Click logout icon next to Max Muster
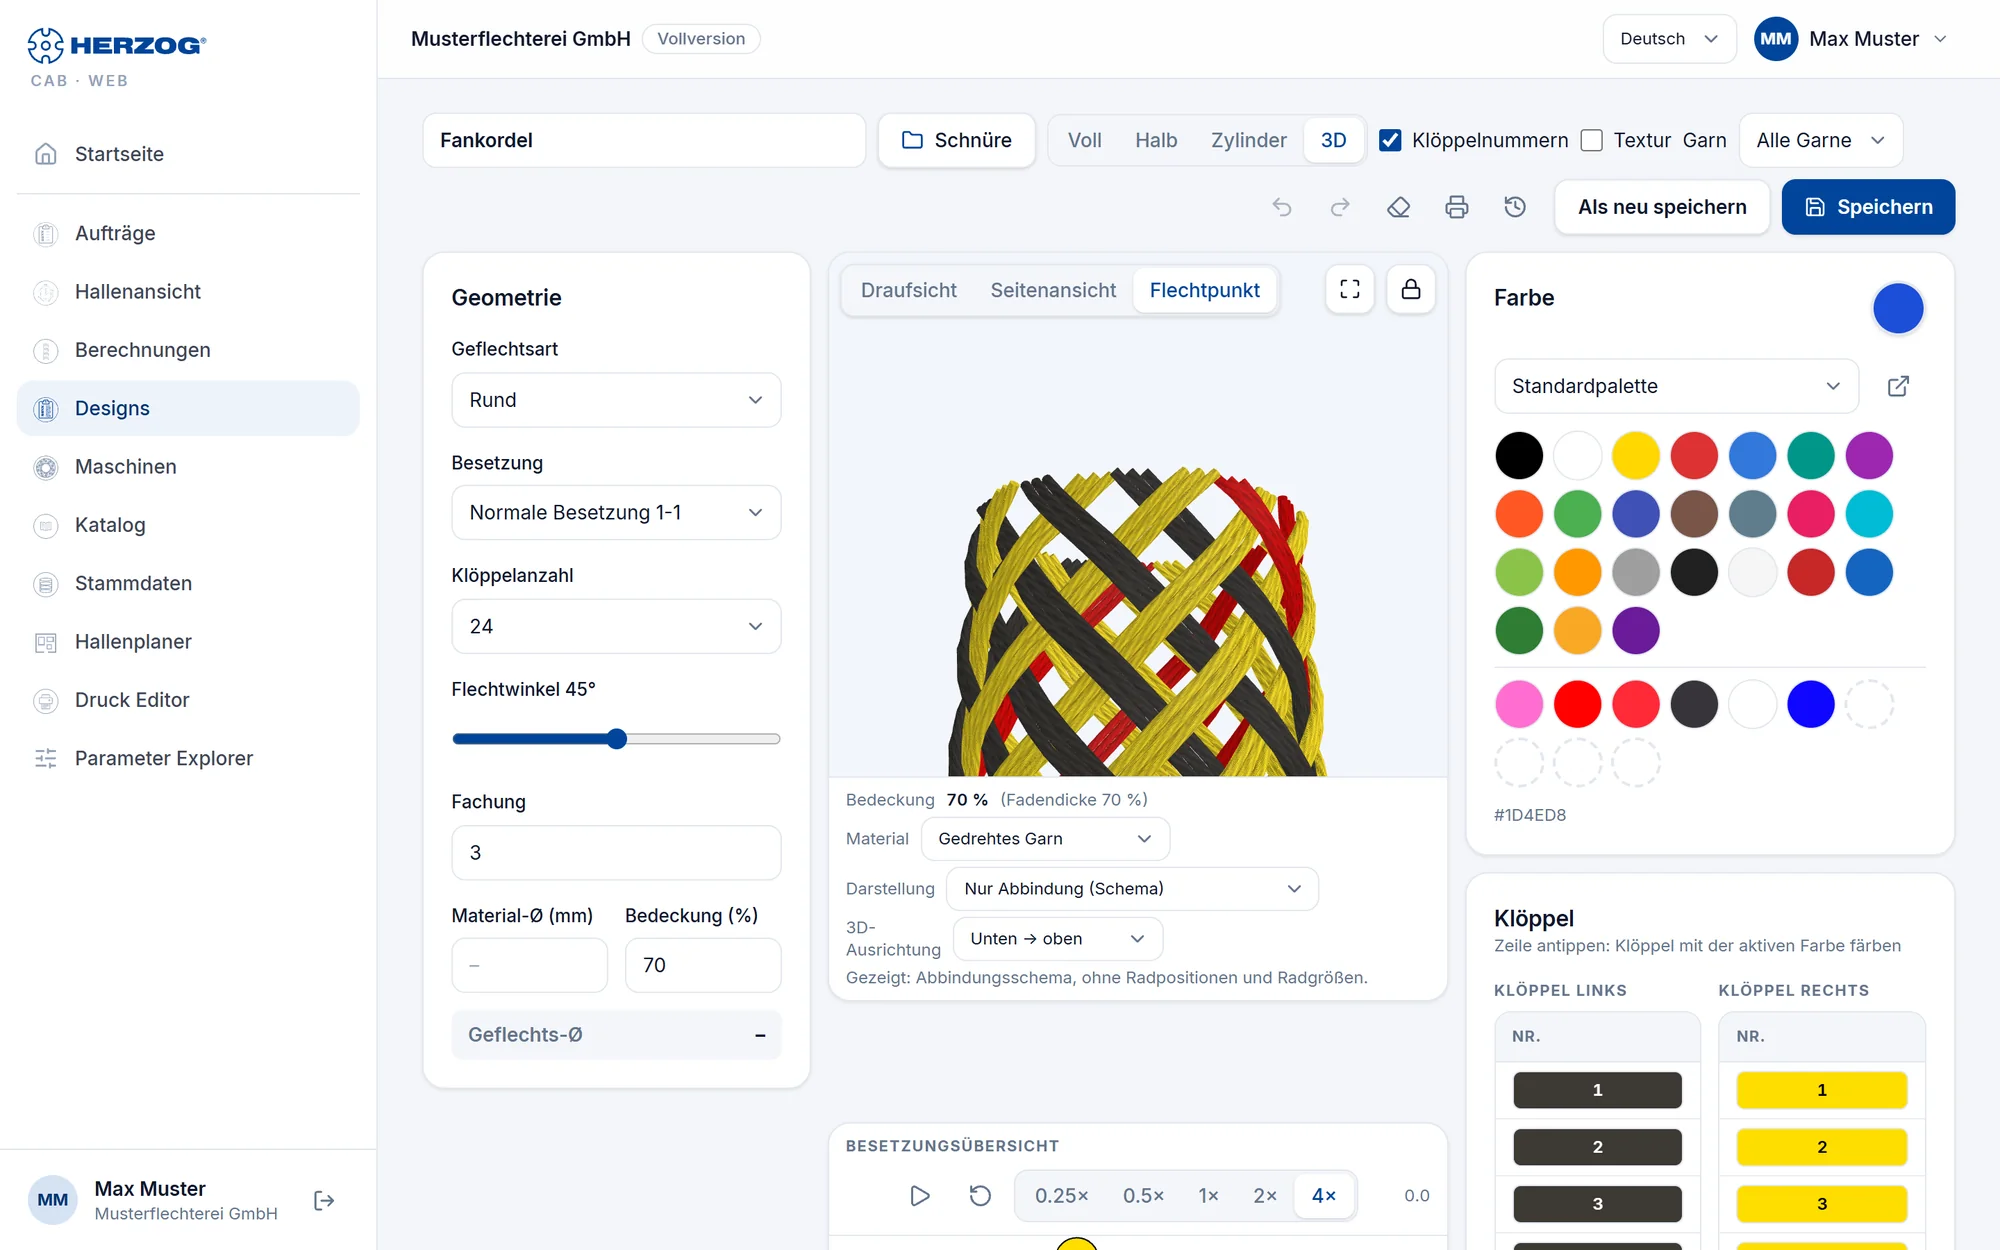 click(x=324, y=1200)
